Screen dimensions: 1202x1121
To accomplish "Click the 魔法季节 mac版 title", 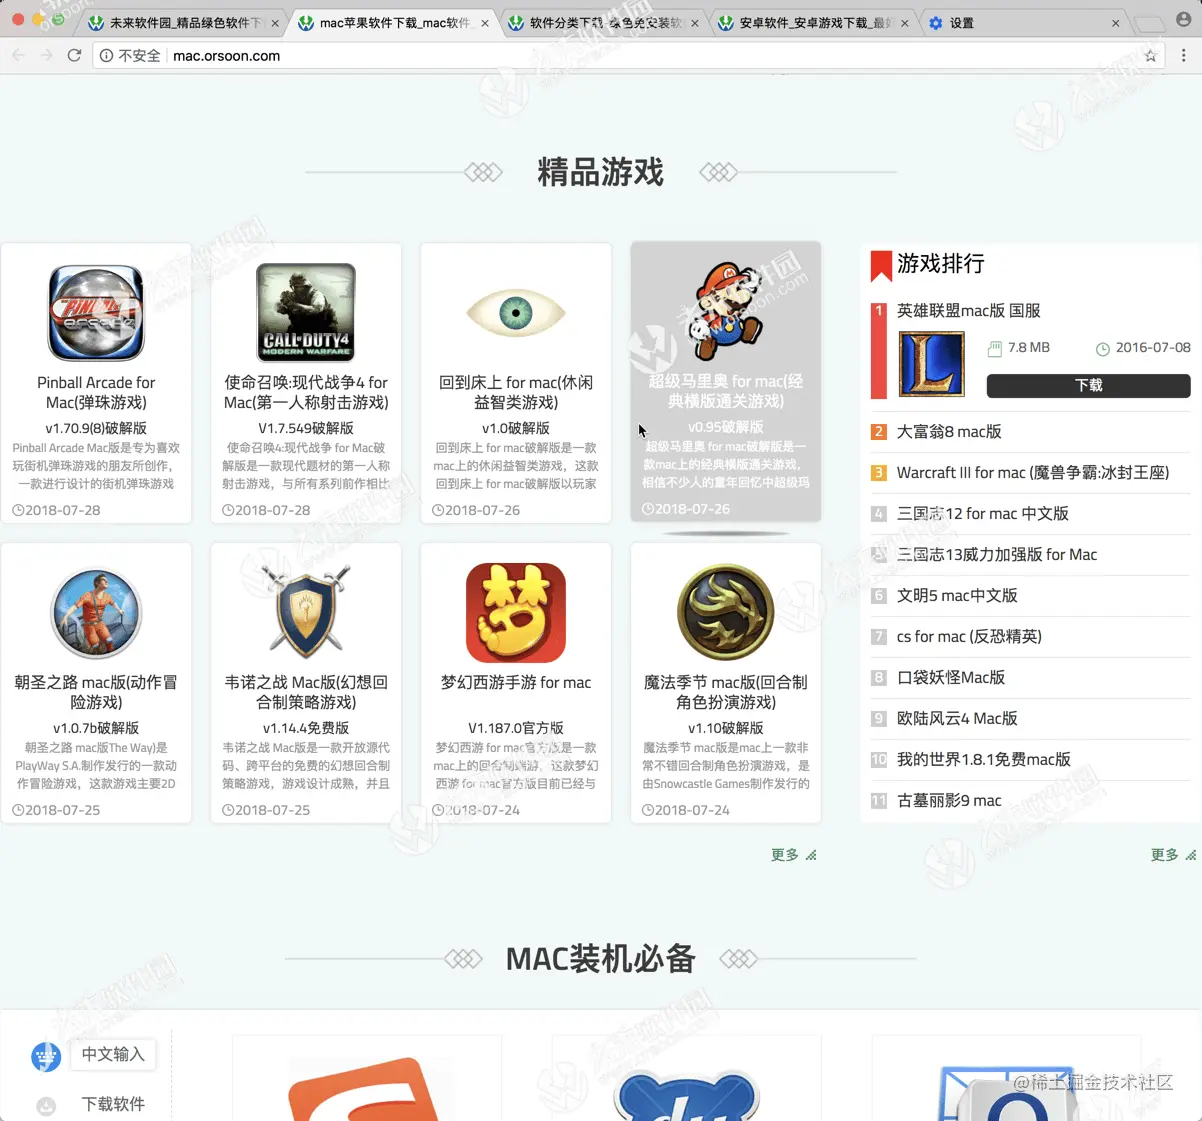I will point(726,693).
